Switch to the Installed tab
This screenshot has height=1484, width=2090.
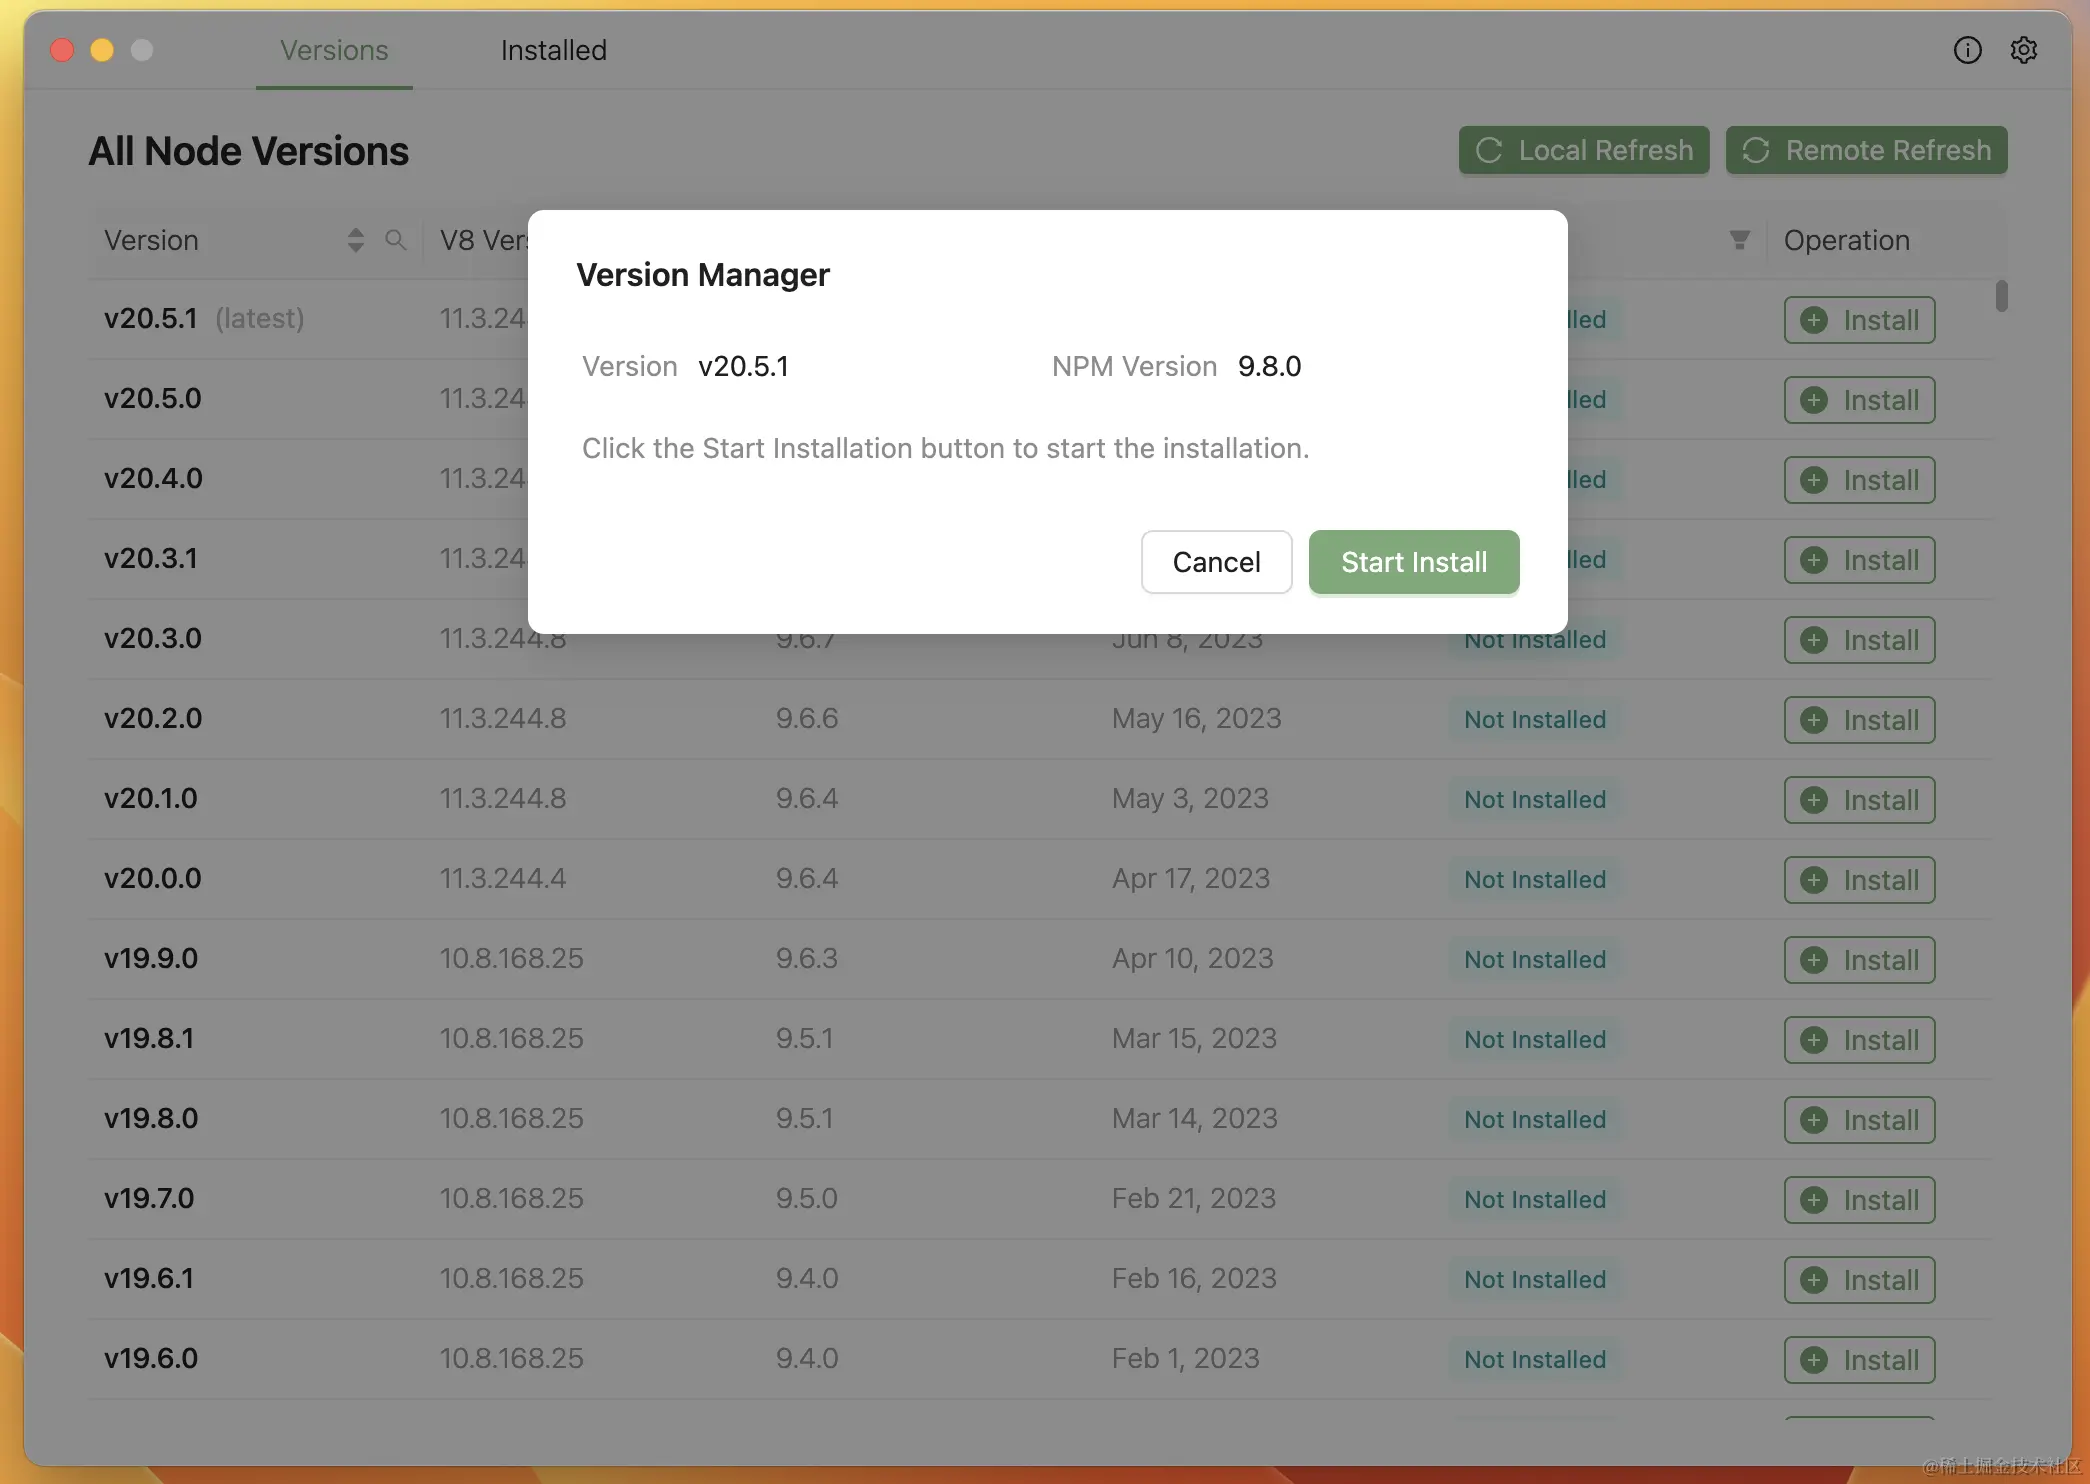point(553,50)
